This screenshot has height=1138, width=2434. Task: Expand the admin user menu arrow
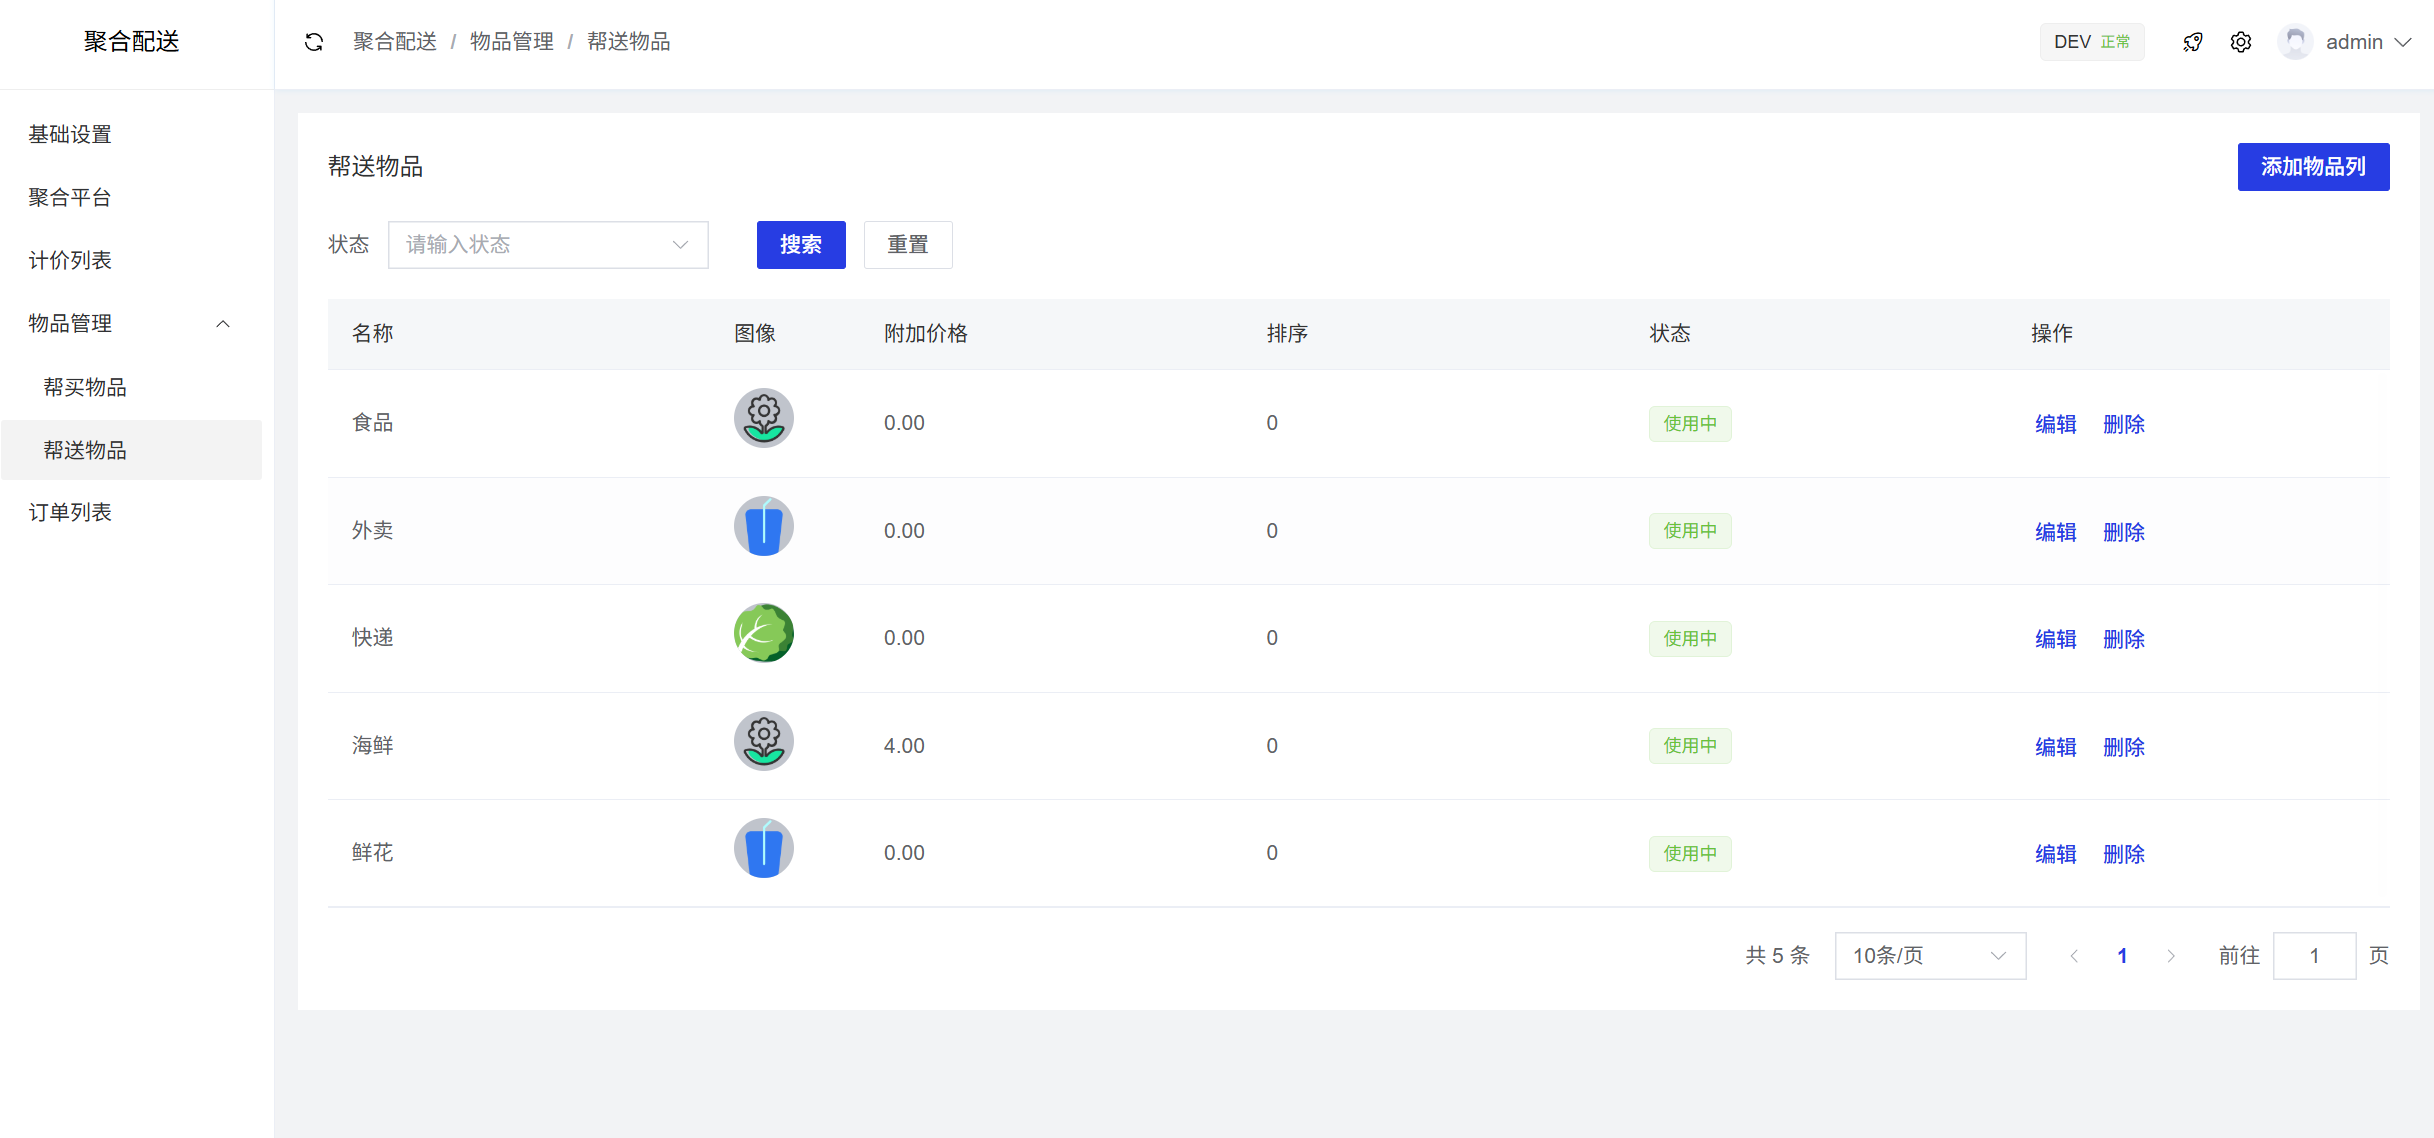point(2403,42)
